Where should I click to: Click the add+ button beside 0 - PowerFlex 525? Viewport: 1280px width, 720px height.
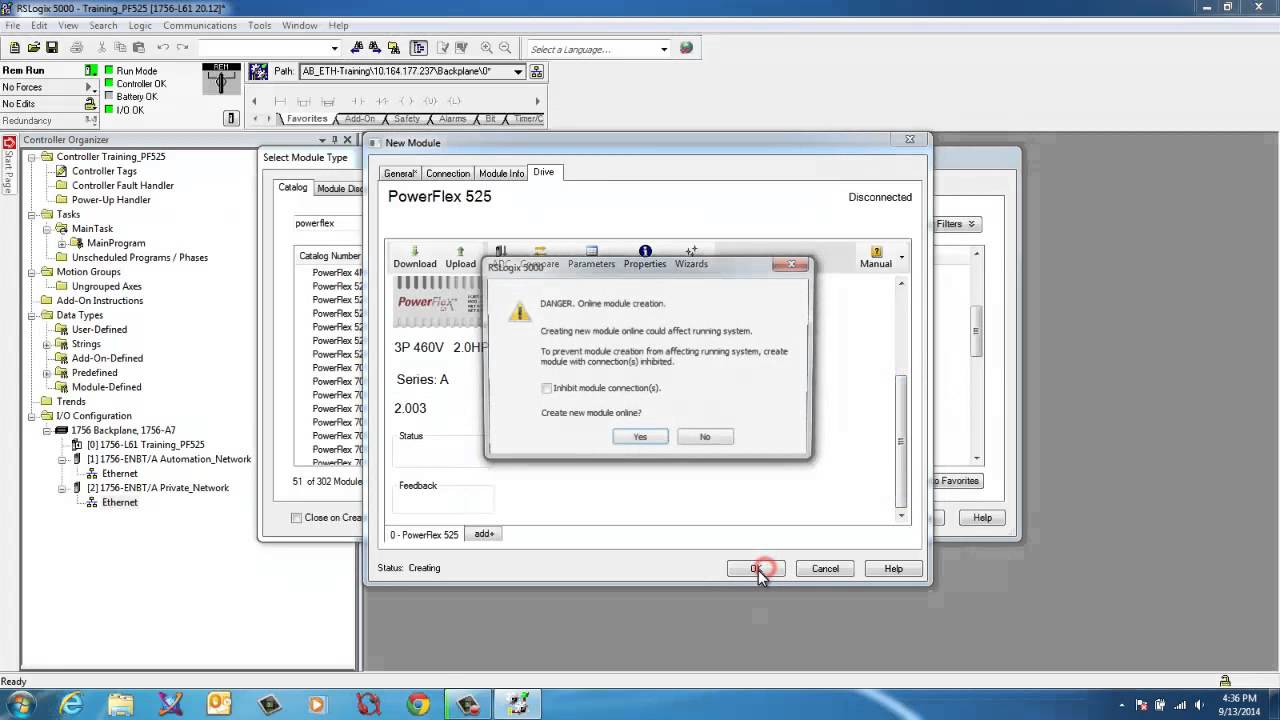484,534
